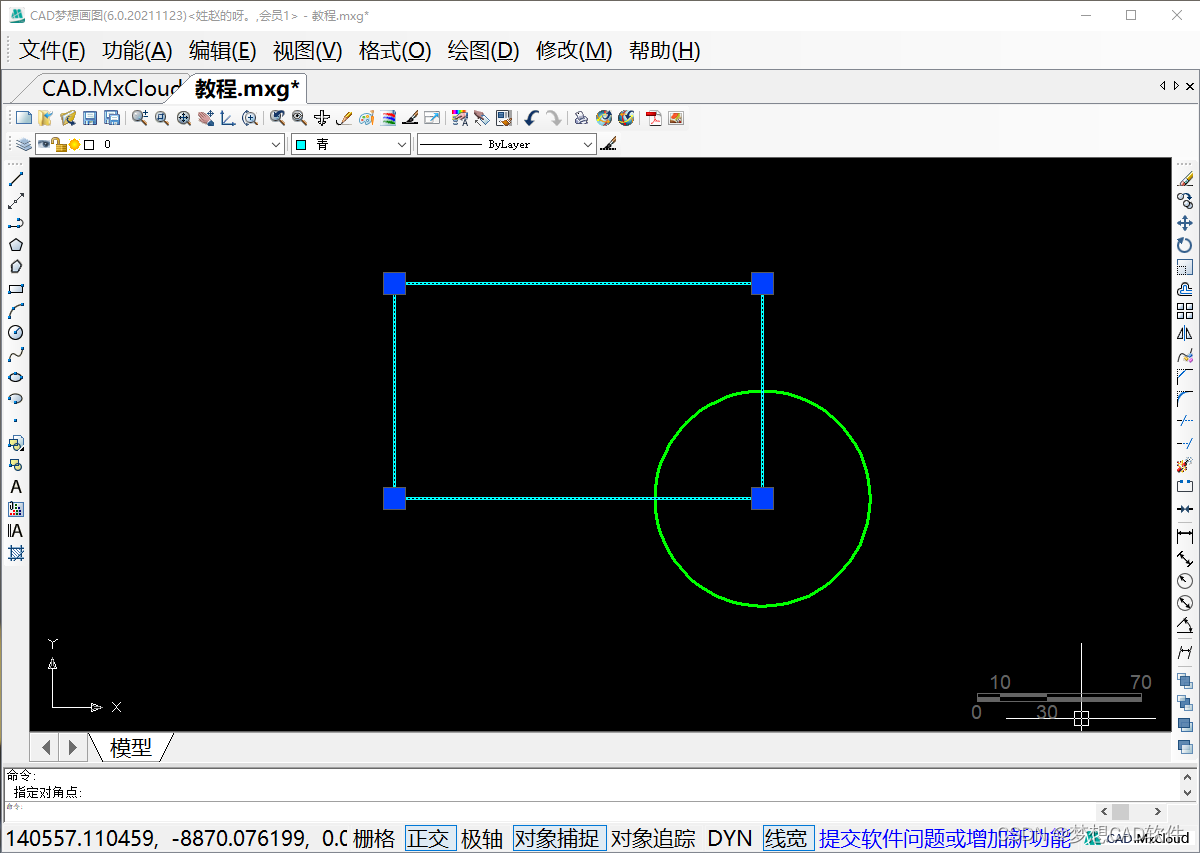Viewport: 1200px width, 853px height.
Task: Click the Linear dimension tool
Action: [x=1185, y=537]
